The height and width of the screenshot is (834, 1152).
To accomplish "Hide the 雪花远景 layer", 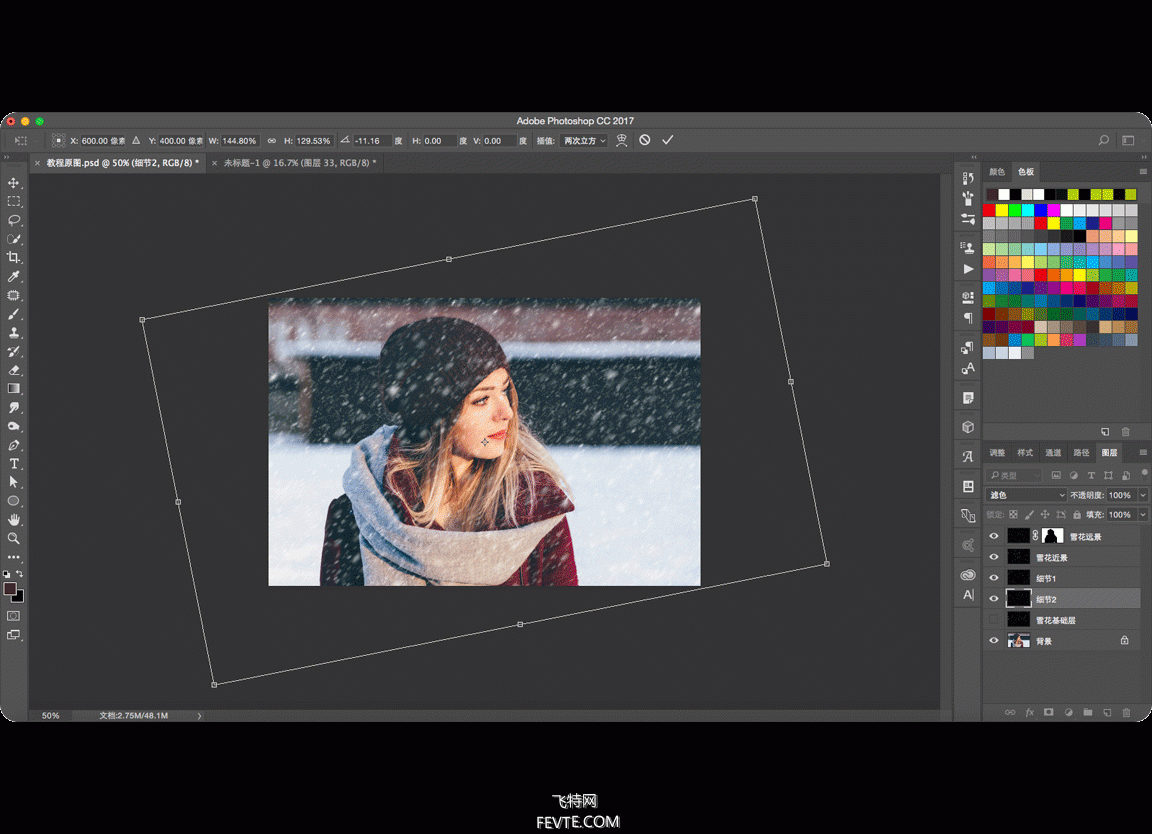I will (x=994, y=536).
